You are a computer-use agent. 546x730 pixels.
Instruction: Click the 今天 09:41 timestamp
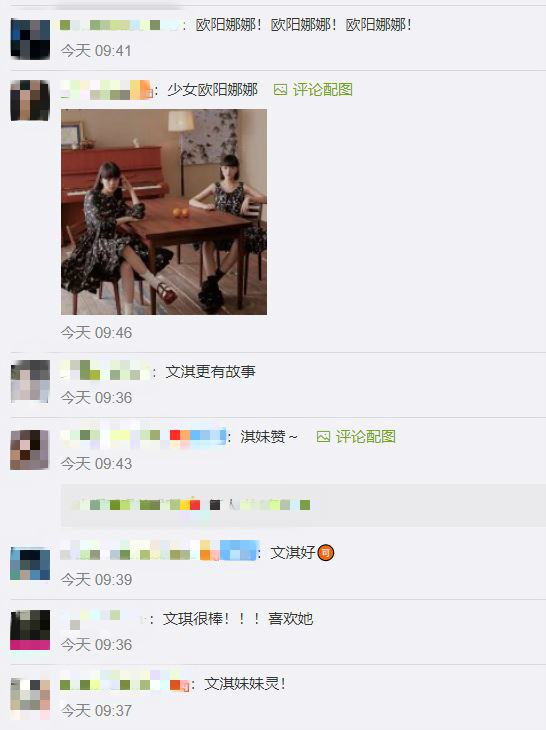point(96,51)
